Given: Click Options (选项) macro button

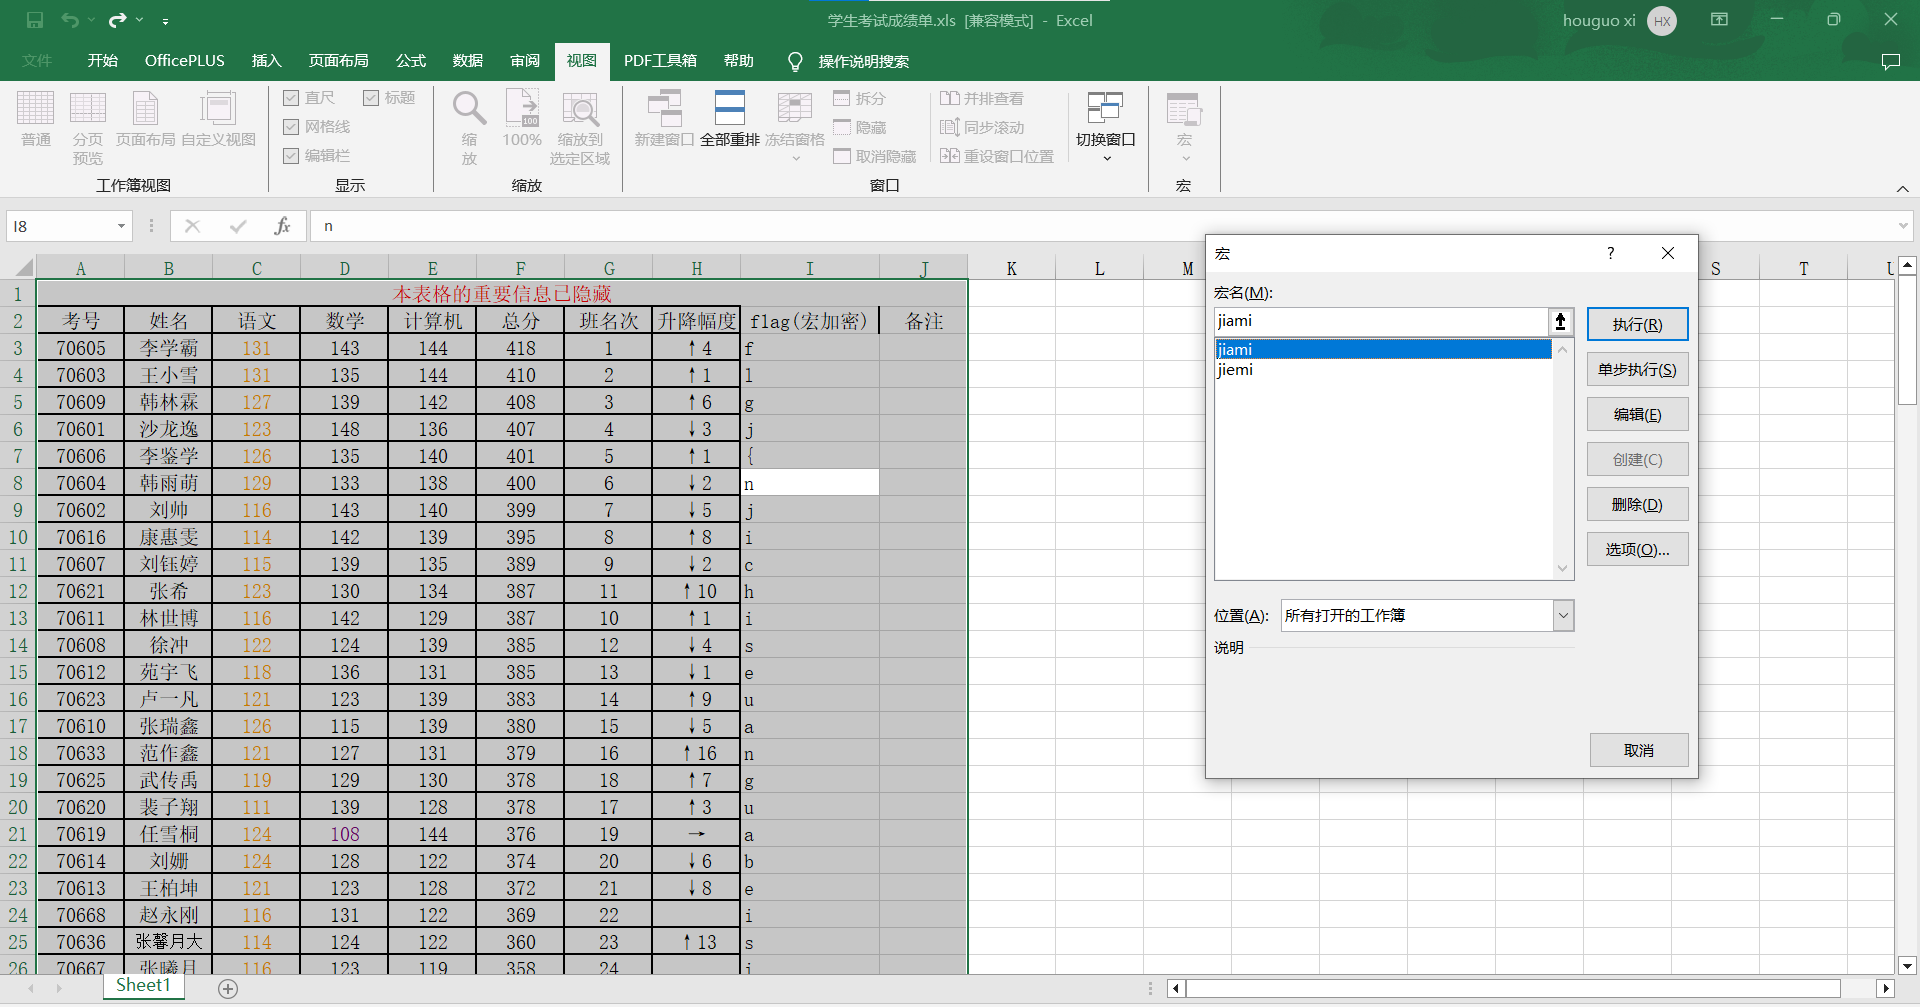Looking at the screenshot, I should coord(1637,549).
